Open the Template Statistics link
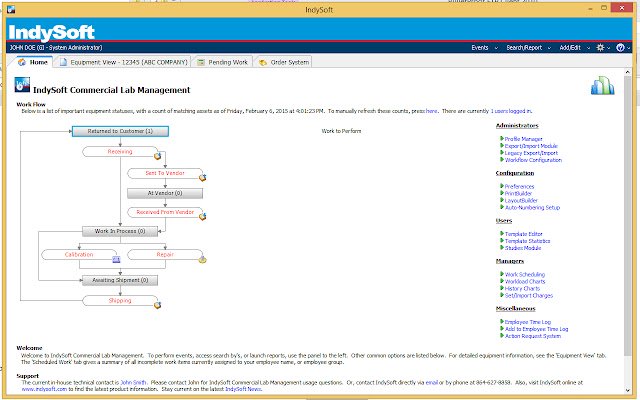The image size is (640, 400). click(527, 241)
